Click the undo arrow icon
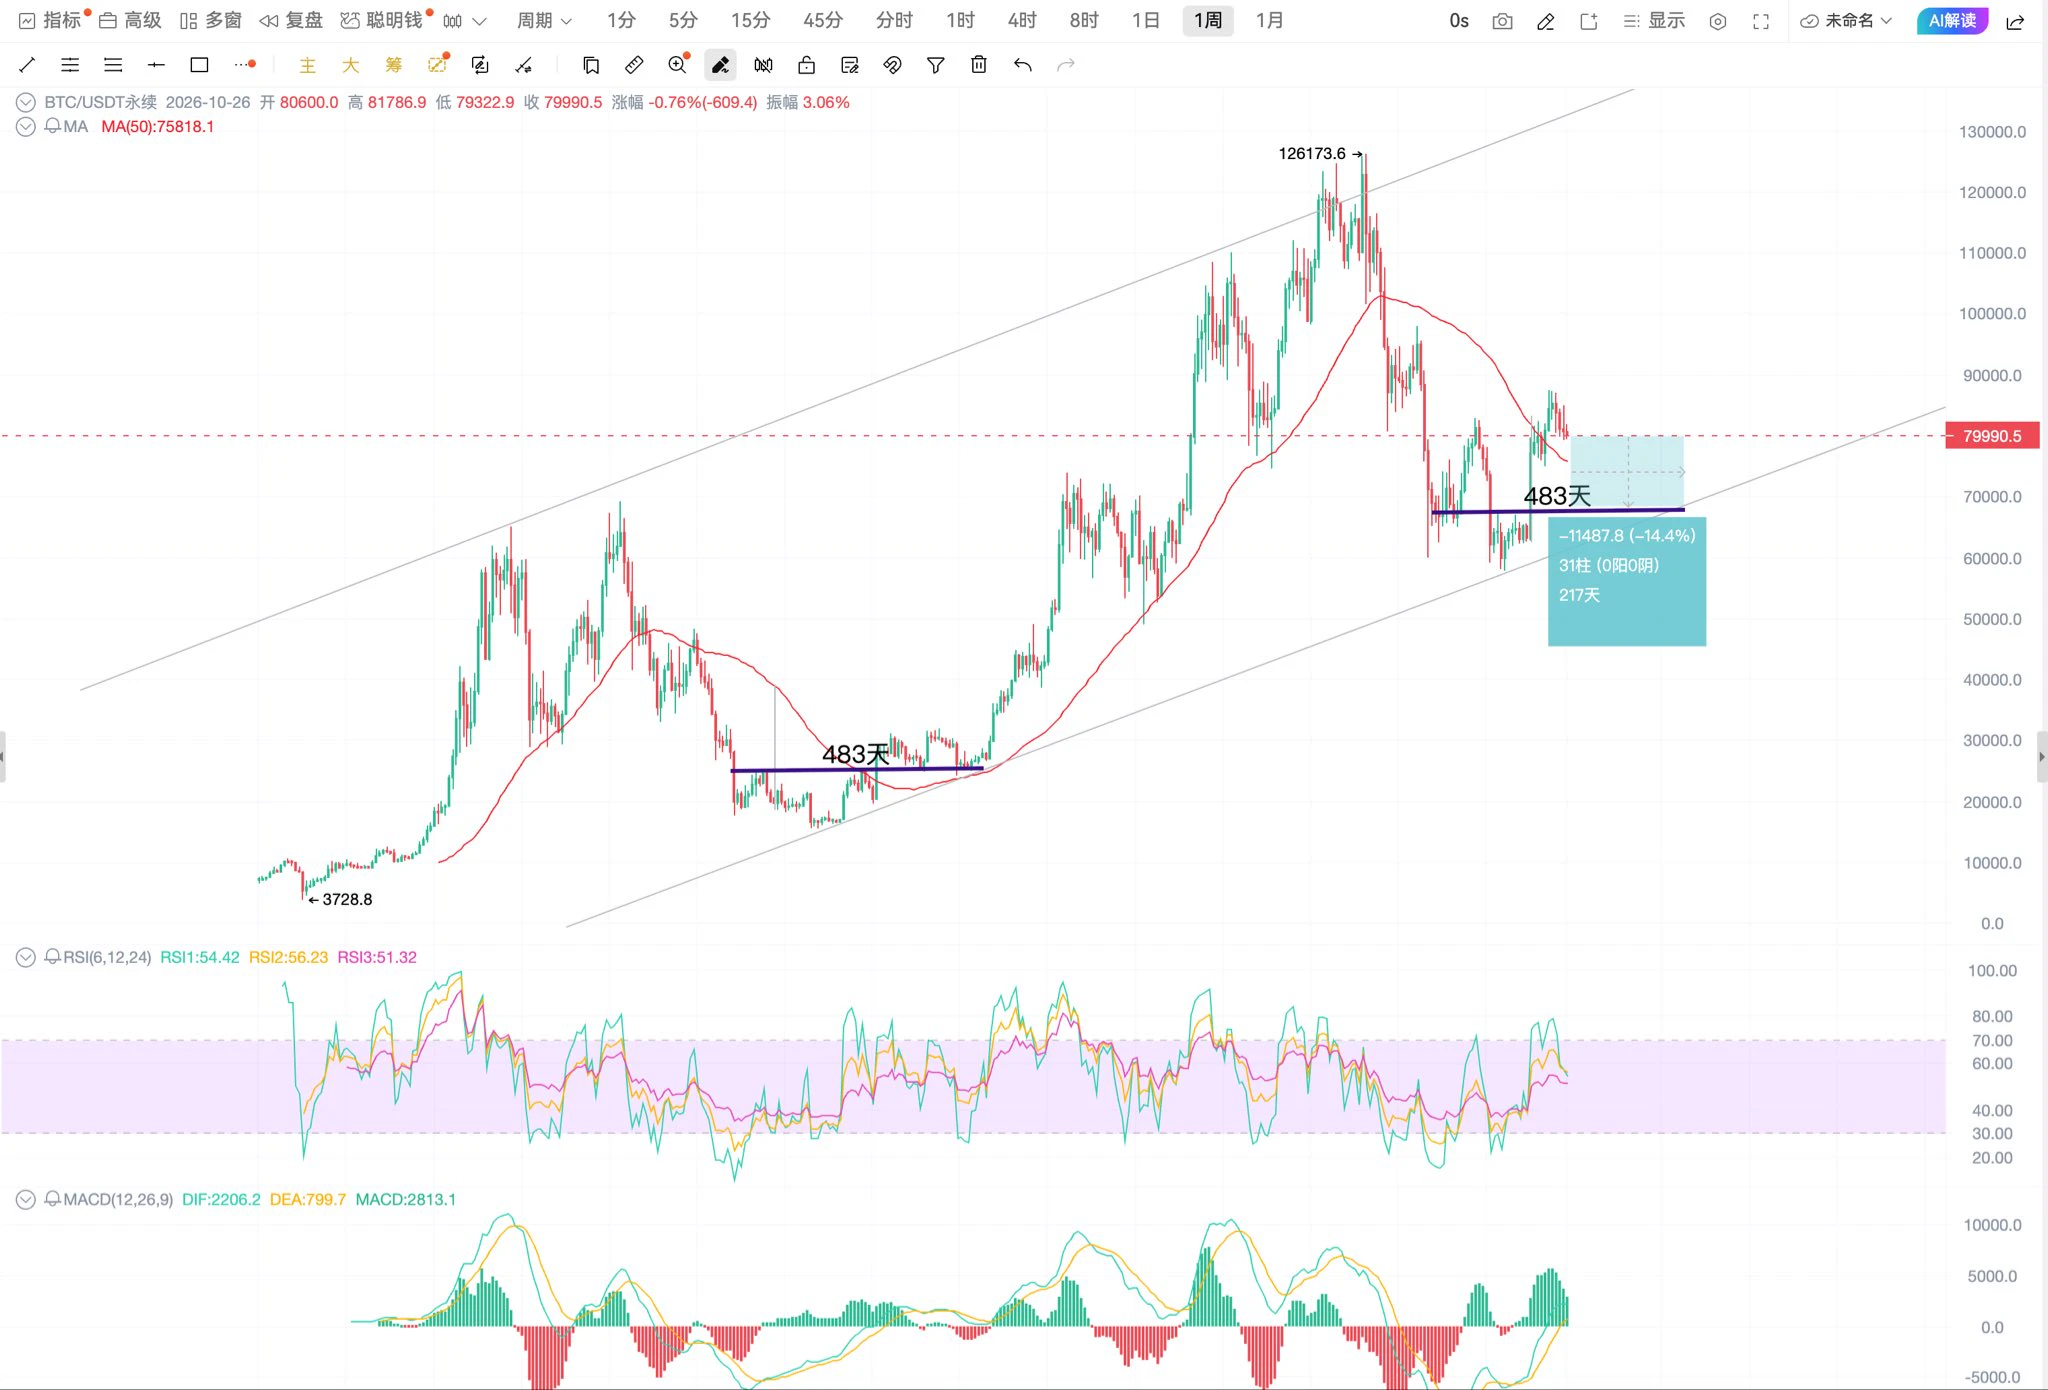The image size is (2048, 1390). 1022,65
